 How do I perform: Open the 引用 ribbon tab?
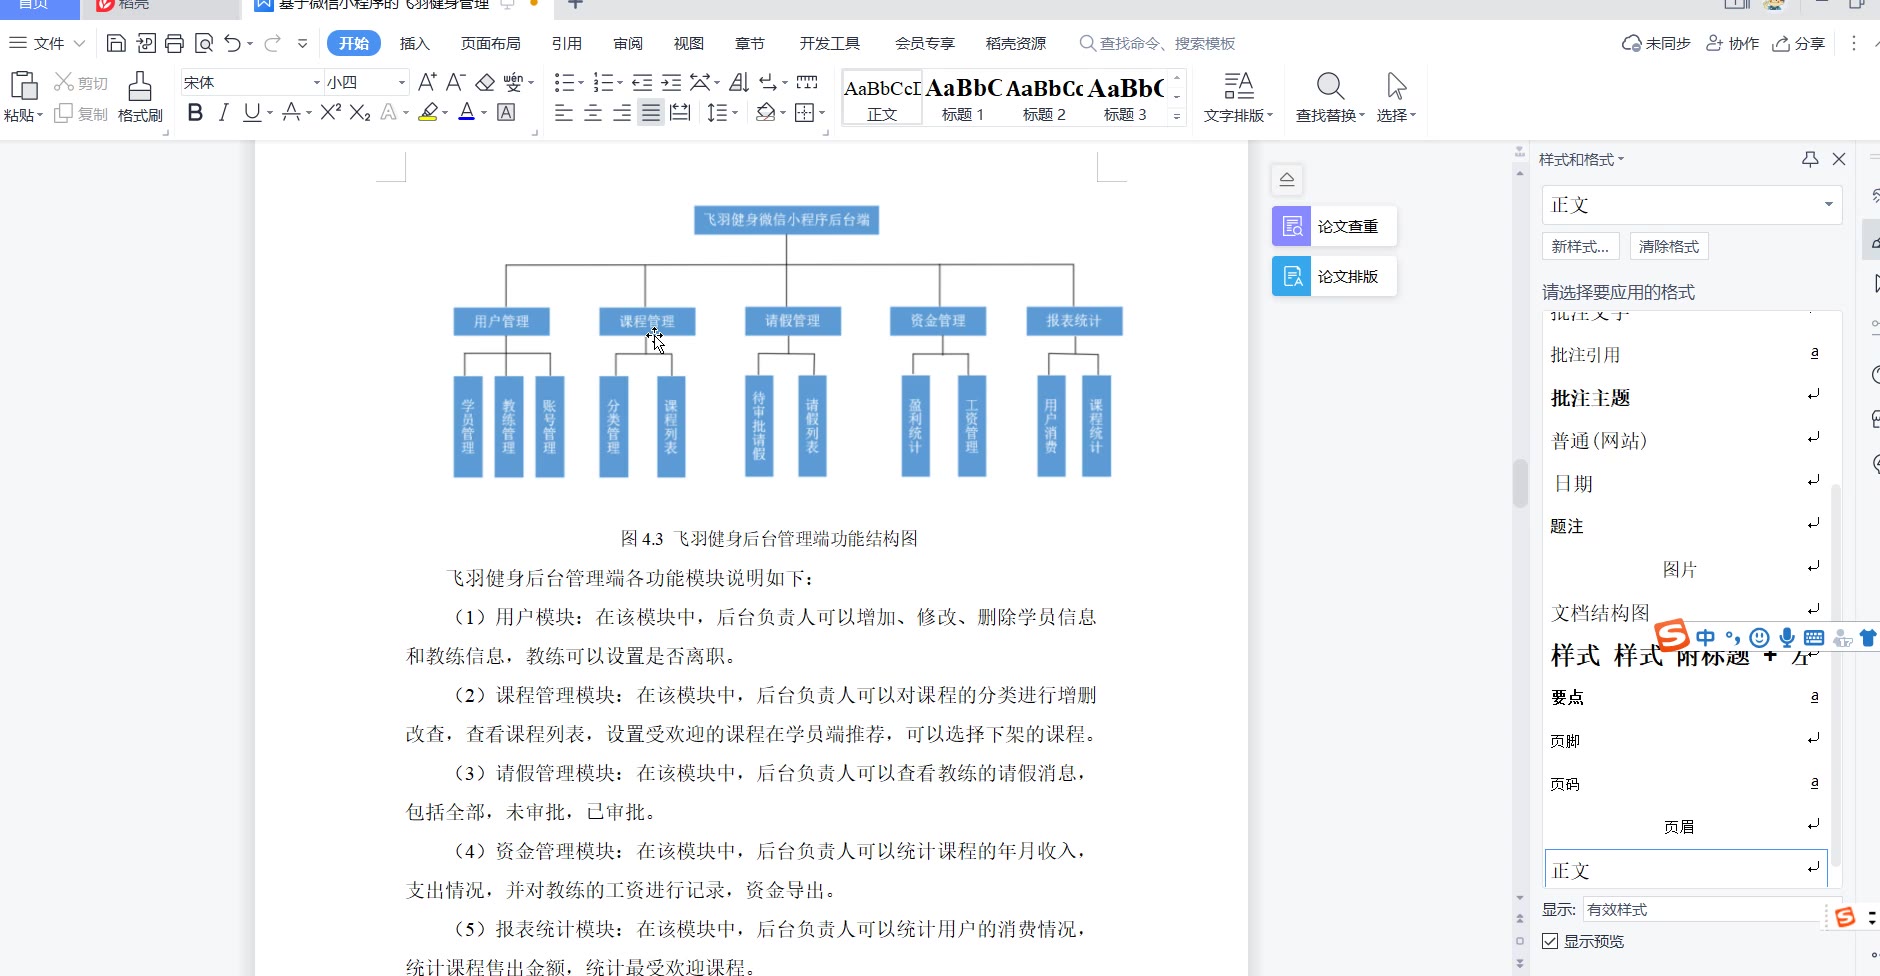(566, 43)
